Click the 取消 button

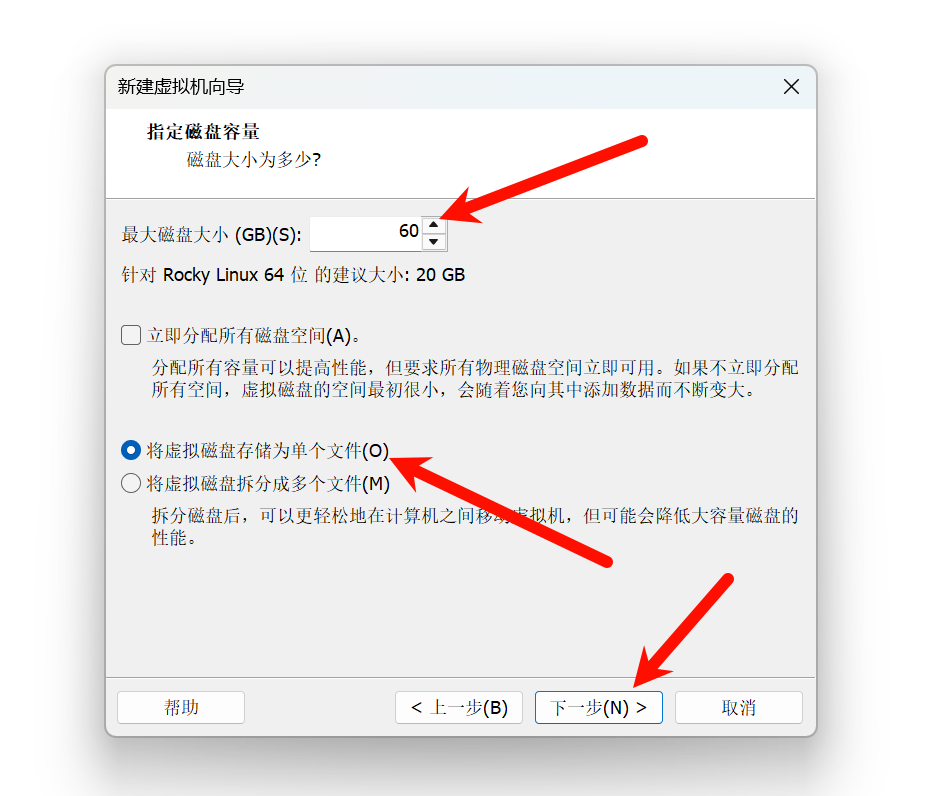pyautogui.click(x=739, y=707)
